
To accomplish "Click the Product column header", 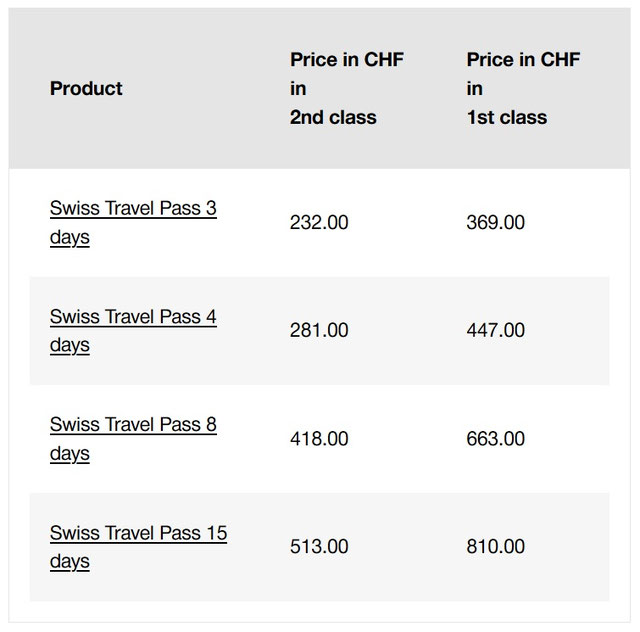I will (86, 88).
